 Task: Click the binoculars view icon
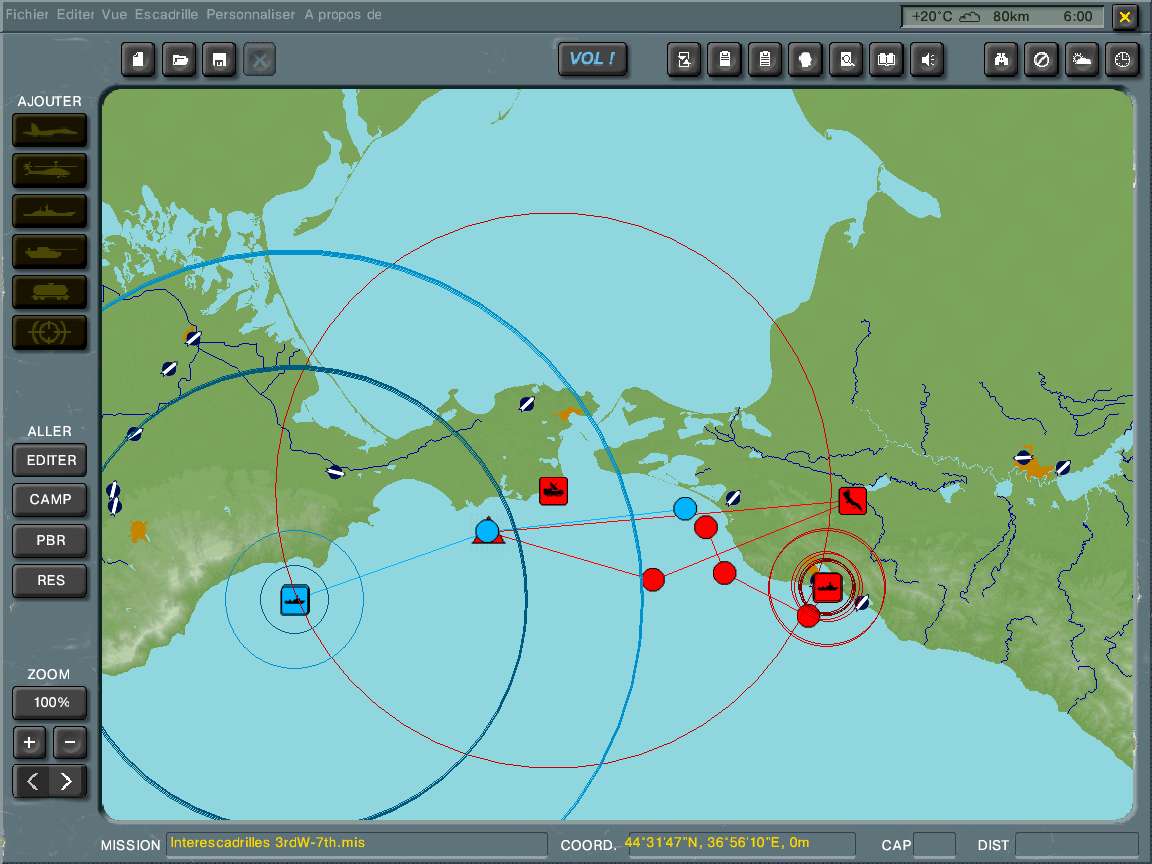point(1001,60)
